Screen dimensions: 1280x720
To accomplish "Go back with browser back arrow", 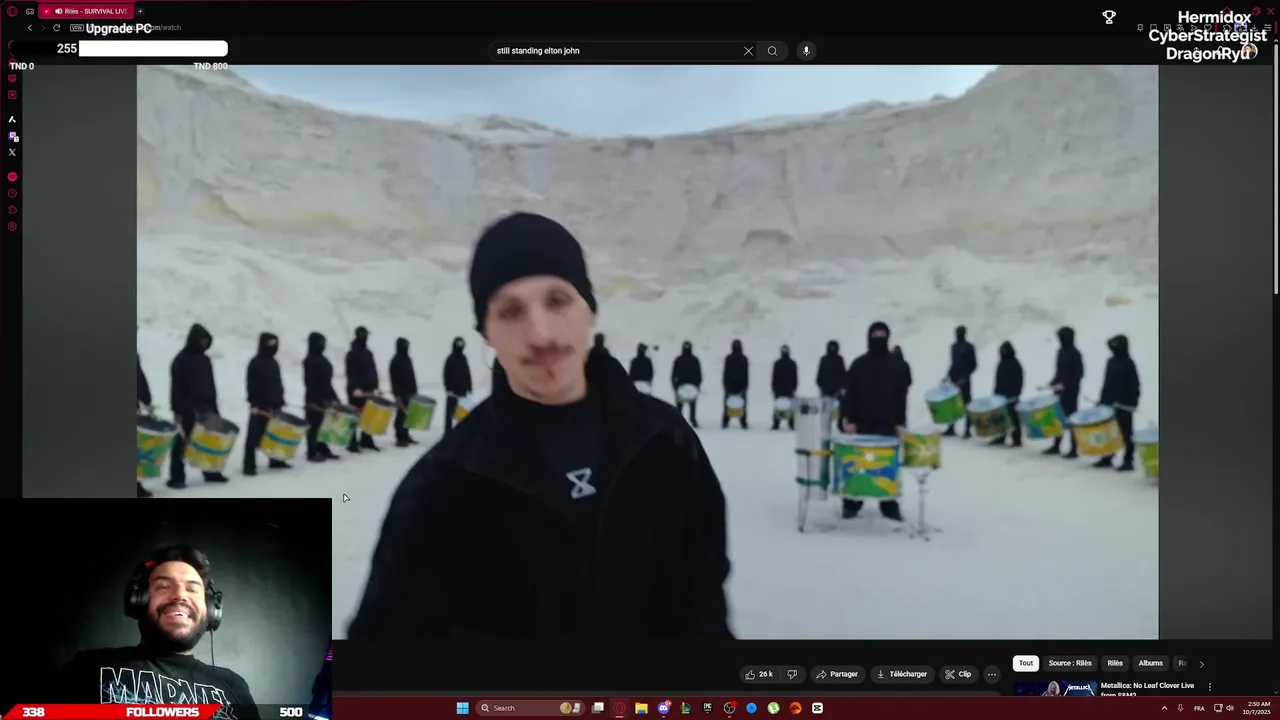I will click(30, 28).
